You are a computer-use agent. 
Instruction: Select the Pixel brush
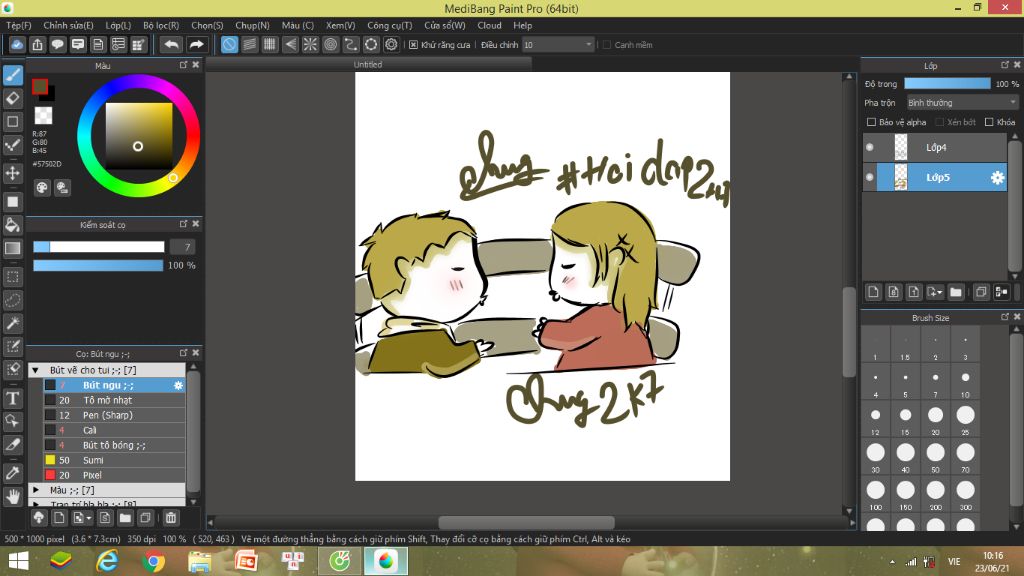[114, 475]
